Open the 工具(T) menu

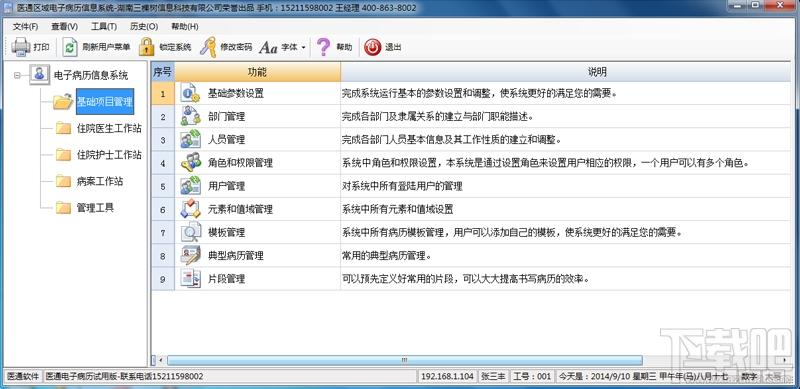pos(104,27)
